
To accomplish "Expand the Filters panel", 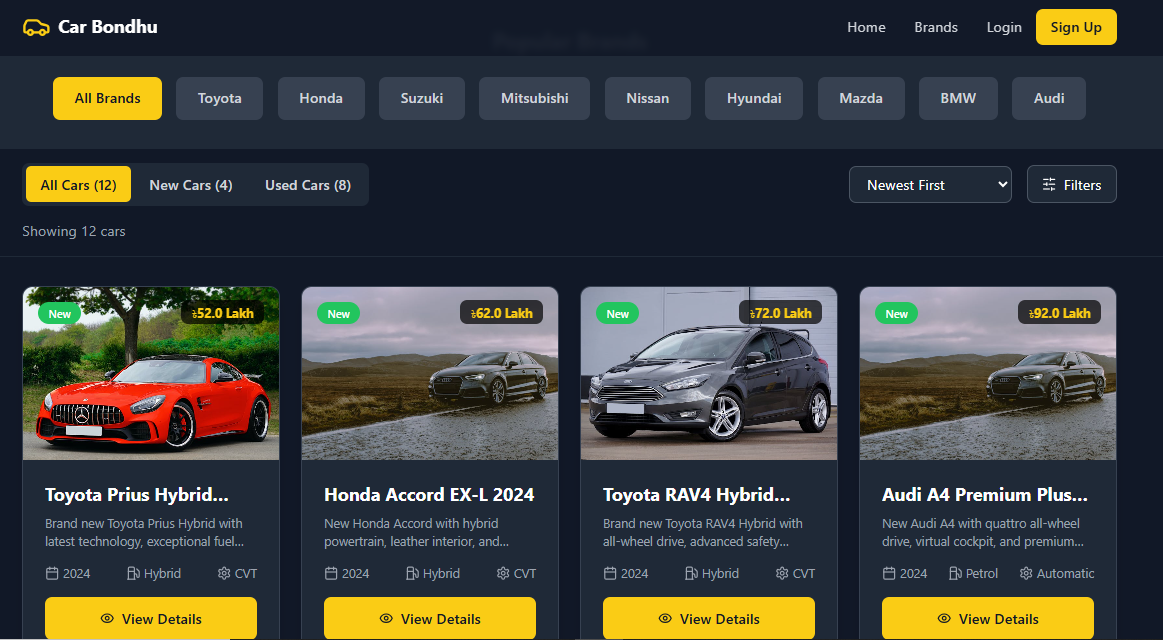I will coord(1071,185).
